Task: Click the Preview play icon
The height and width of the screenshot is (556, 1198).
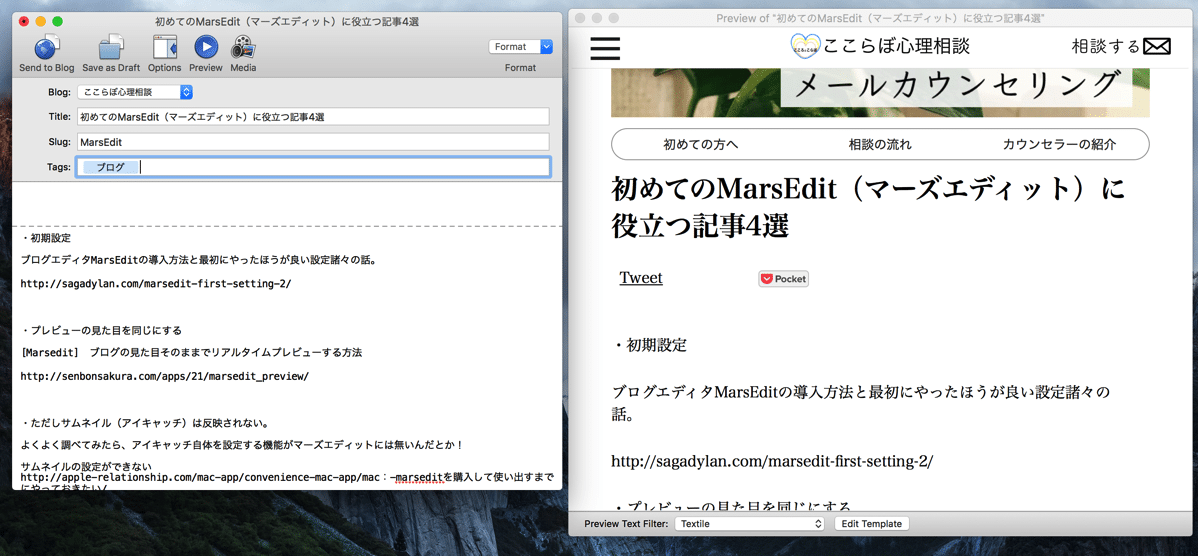Action: (x=206, y=47)
